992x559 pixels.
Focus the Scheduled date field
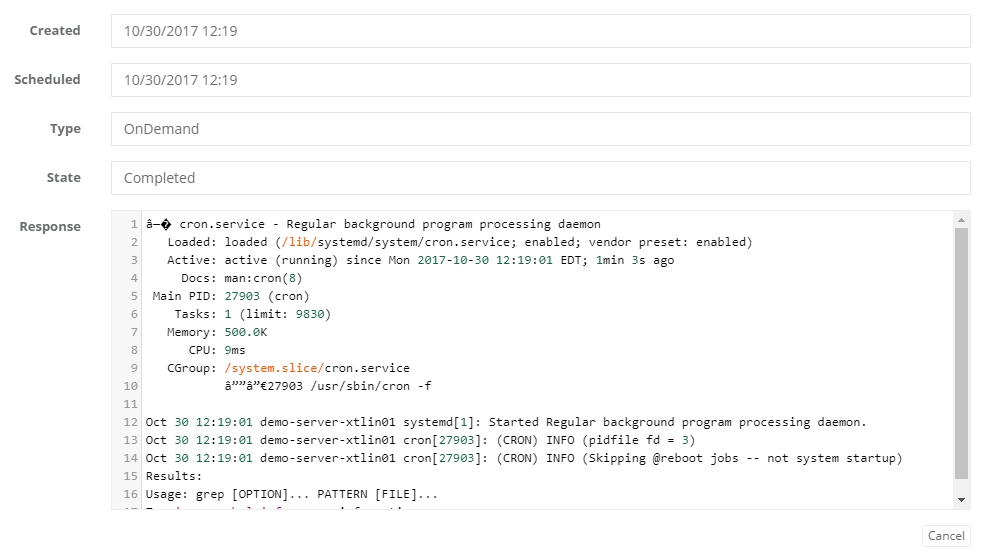tap(540, 80)
